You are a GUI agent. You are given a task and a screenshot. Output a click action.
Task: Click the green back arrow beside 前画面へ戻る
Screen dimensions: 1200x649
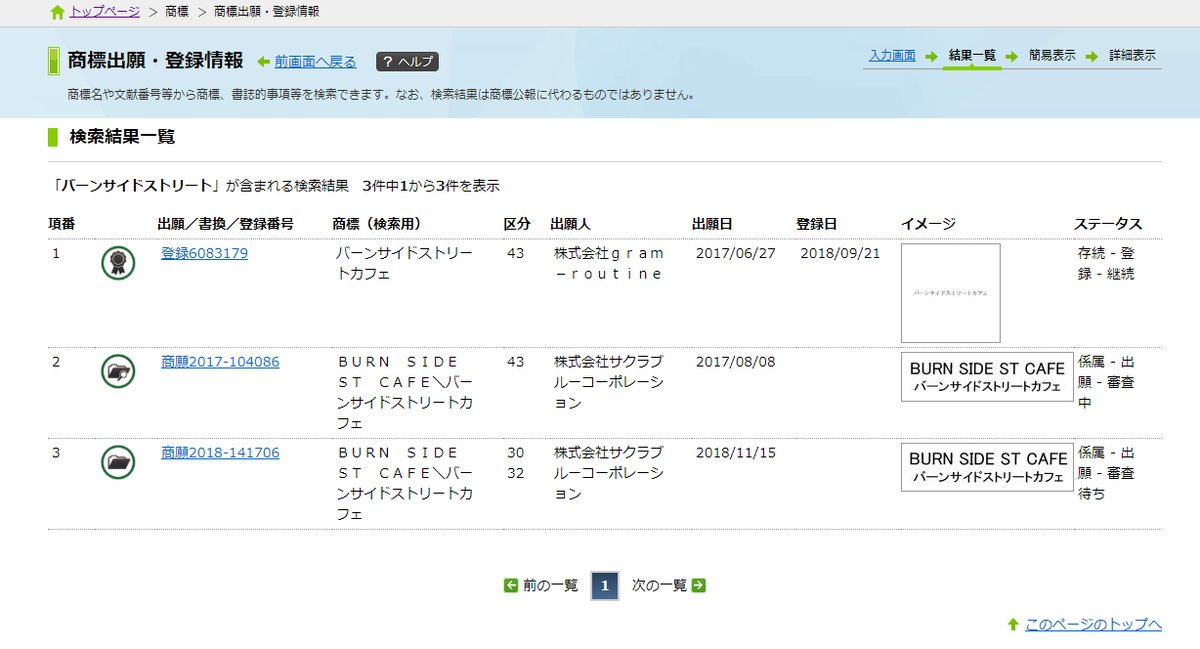click(264, 62)
